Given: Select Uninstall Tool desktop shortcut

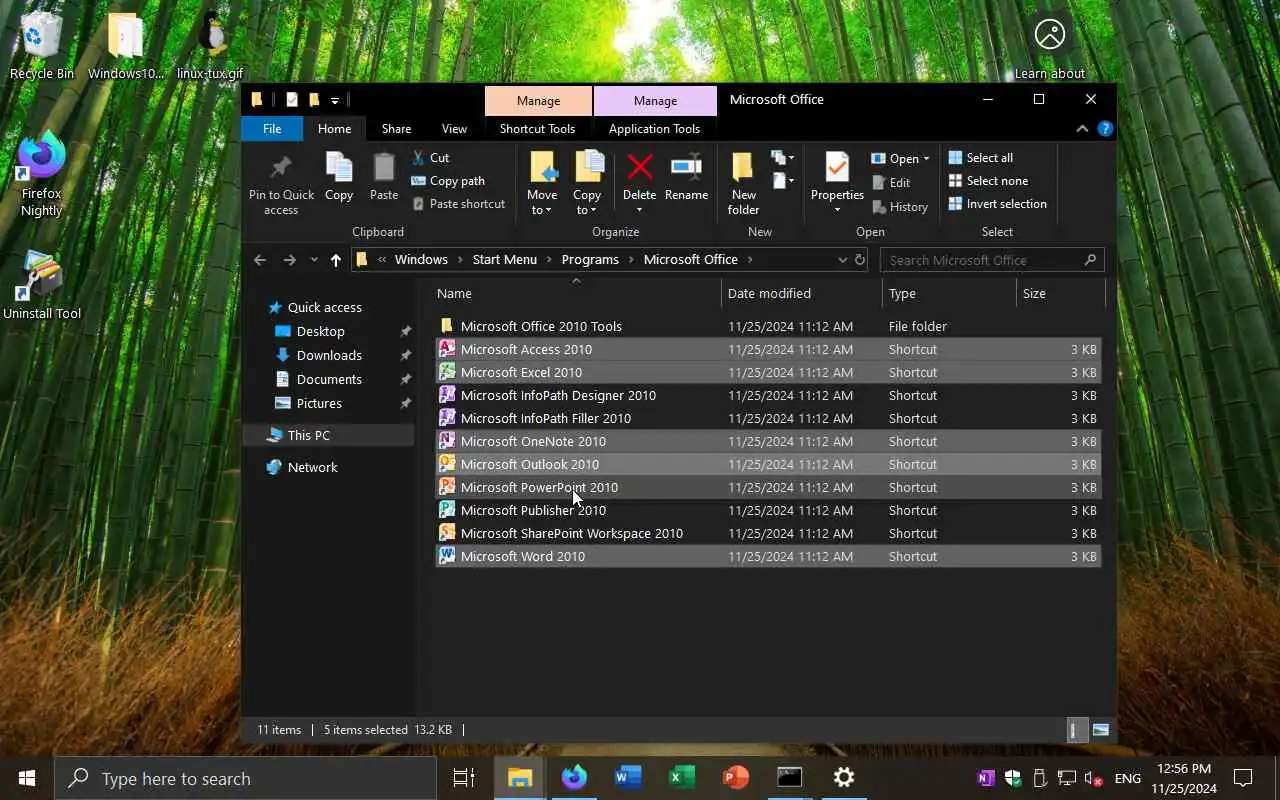Looking at the screenshot, I should click(42, 286).
